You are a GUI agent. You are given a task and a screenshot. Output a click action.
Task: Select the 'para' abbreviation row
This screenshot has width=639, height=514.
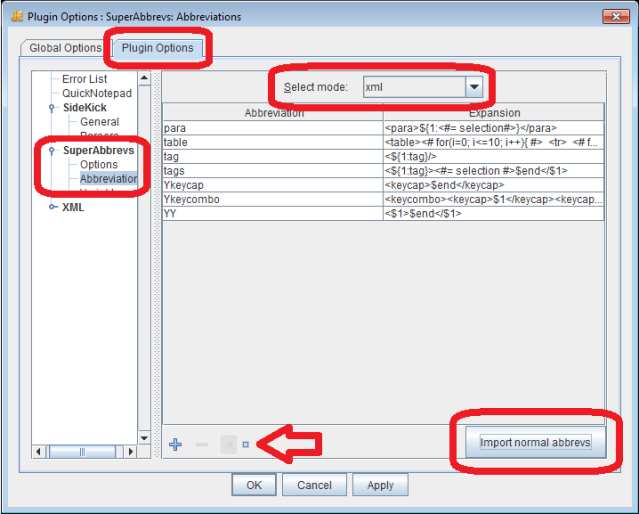(273, 128)
